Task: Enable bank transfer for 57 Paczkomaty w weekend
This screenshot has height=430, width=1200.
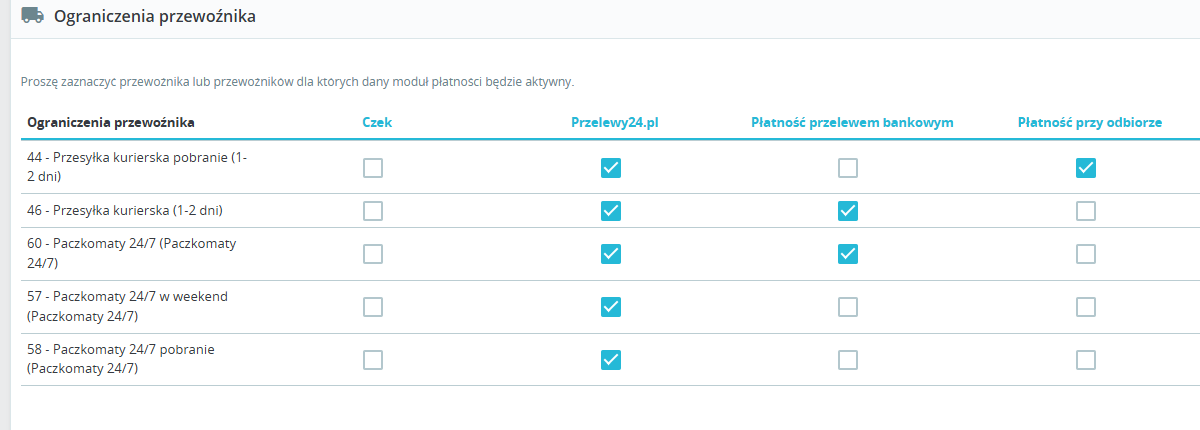Action: pyautogui.click(x=848, y=307)
